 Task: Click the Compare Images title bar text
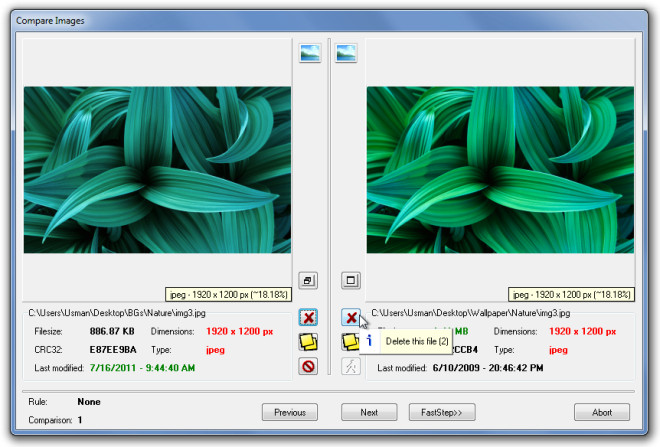[50, 21]
